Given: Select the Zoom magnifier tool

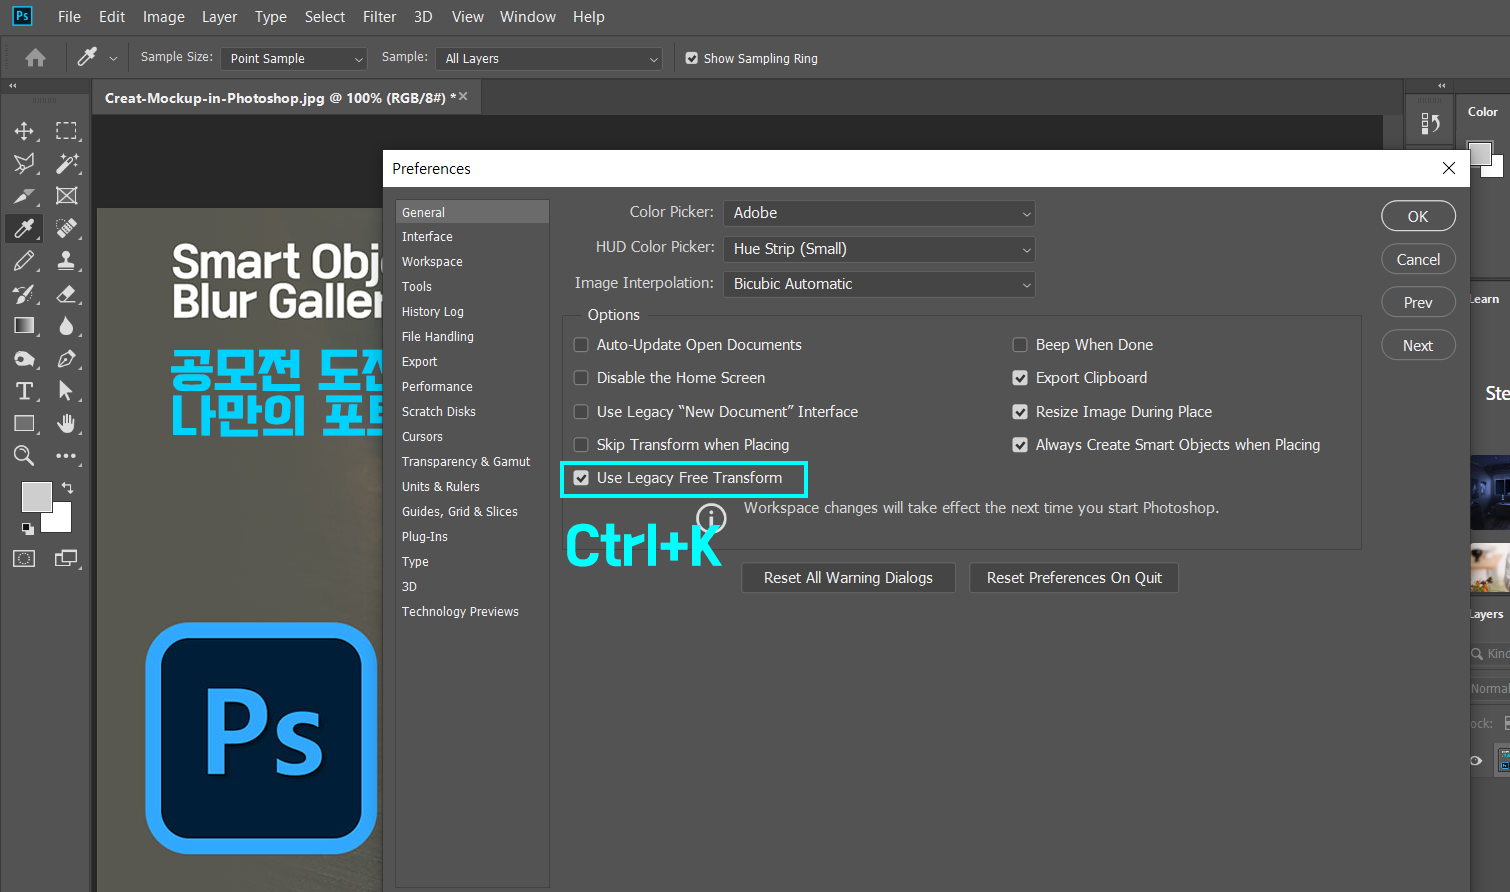Looking at the screenshot, I should click(x=24, y=456).
